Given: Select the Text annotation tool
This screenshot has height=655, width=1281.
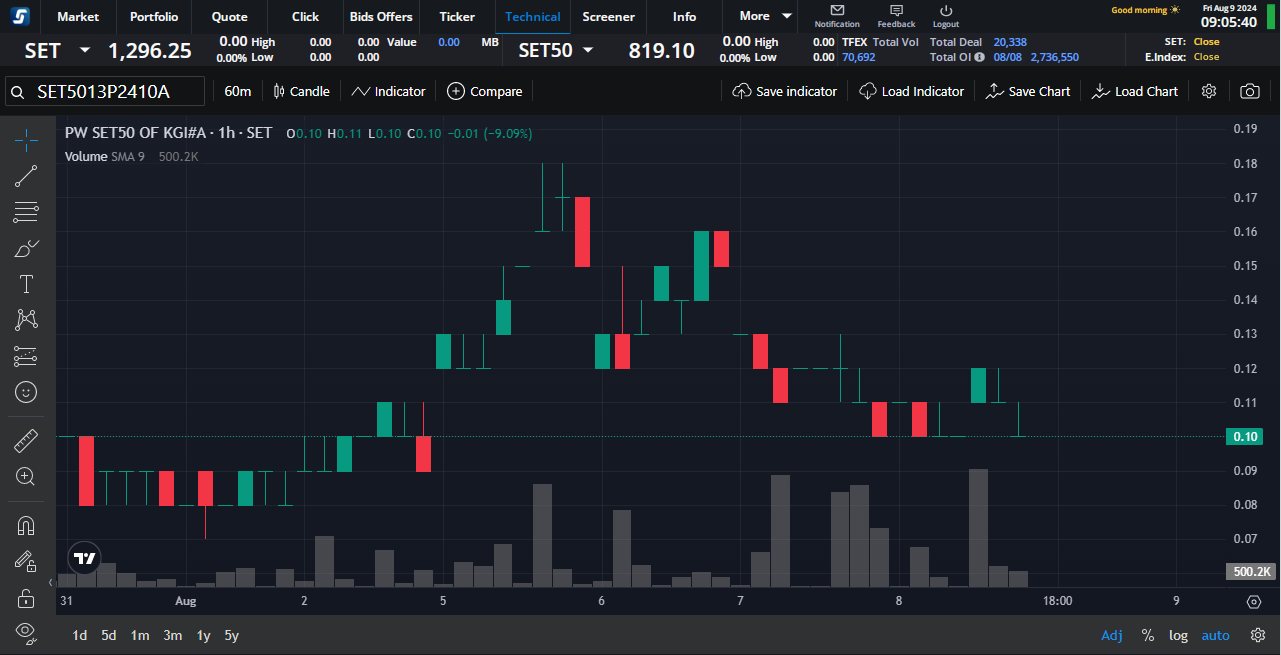Looking at the screenshot, I should pyautogui.click(x=26, y=284).
